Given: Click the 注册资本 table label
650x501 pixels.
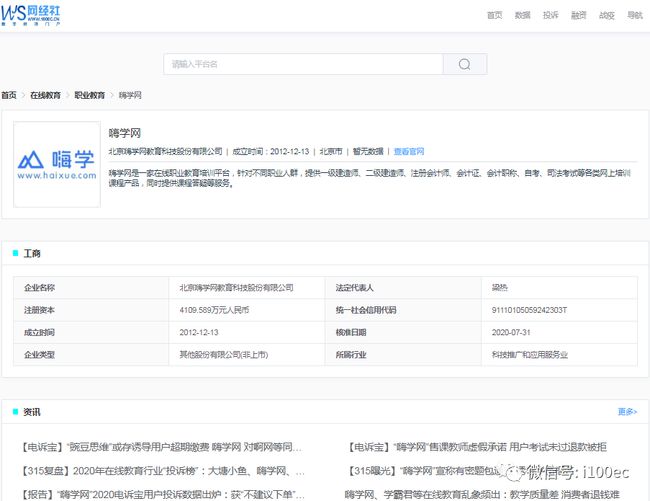Looking at the screenshot, I should pos(39,310).
